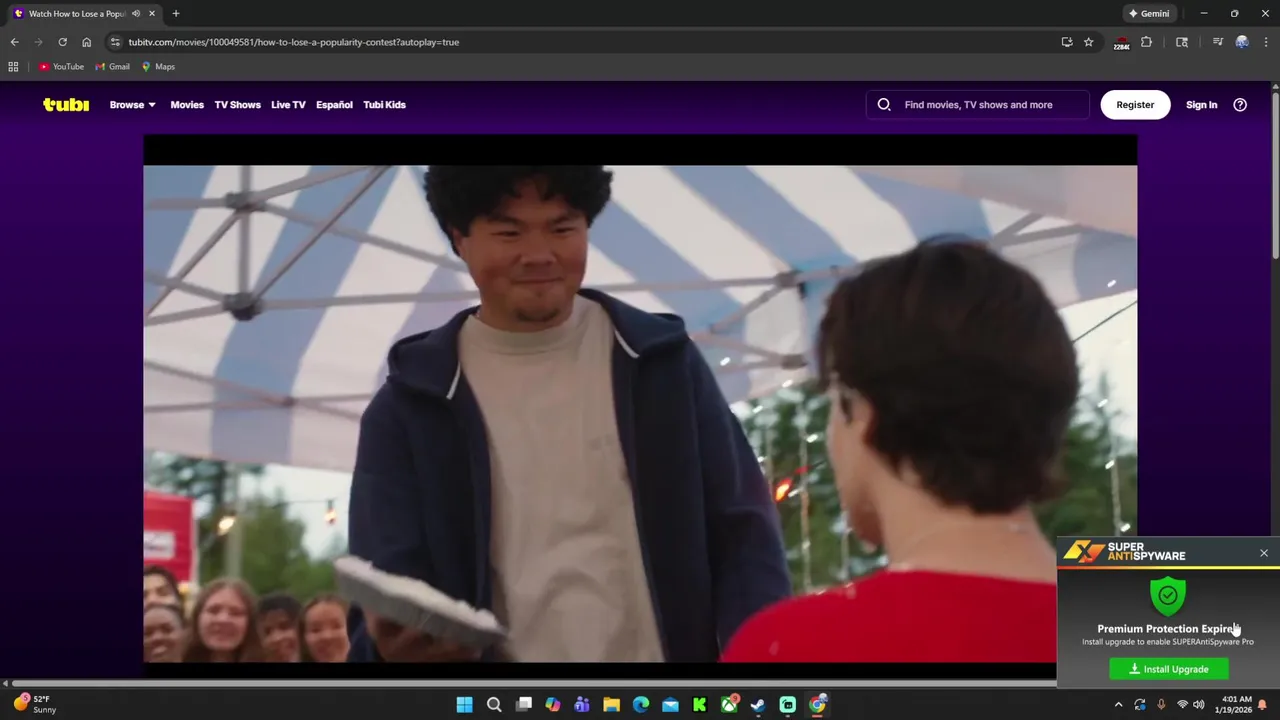Close the Tubi movie tab

pos(152,14)
